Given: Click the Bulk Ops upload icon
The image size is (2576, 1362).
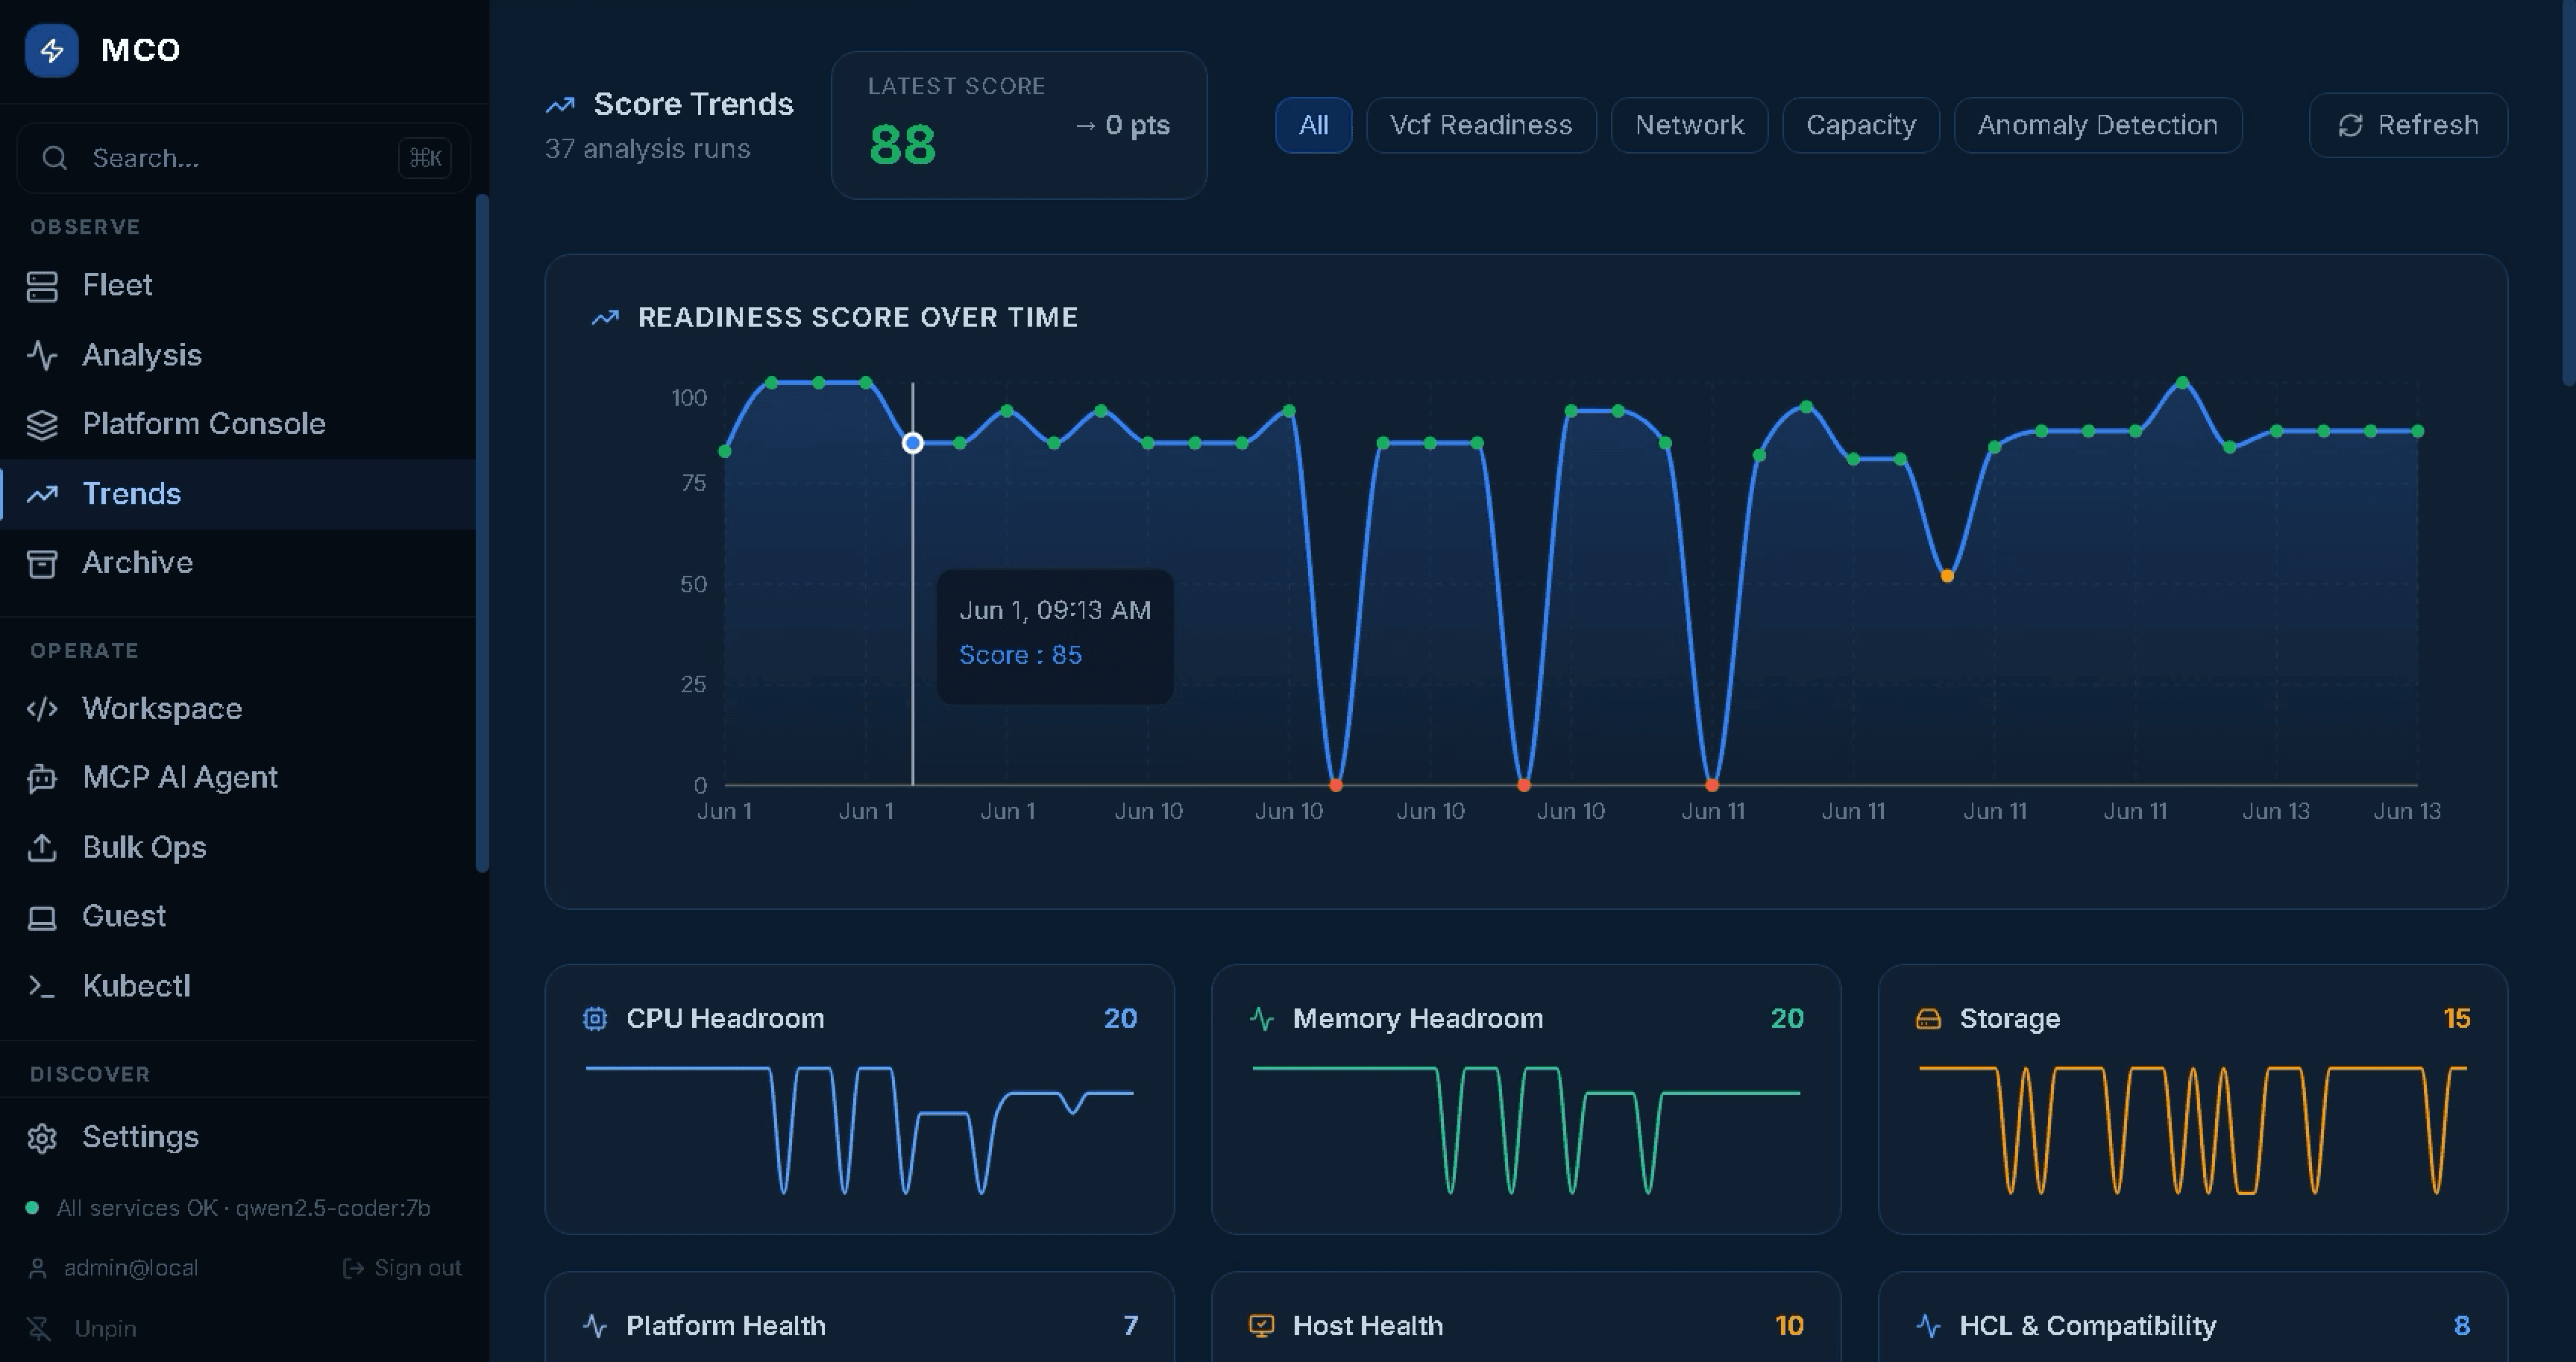Looking at the screenshot, I should click(42, 848).
